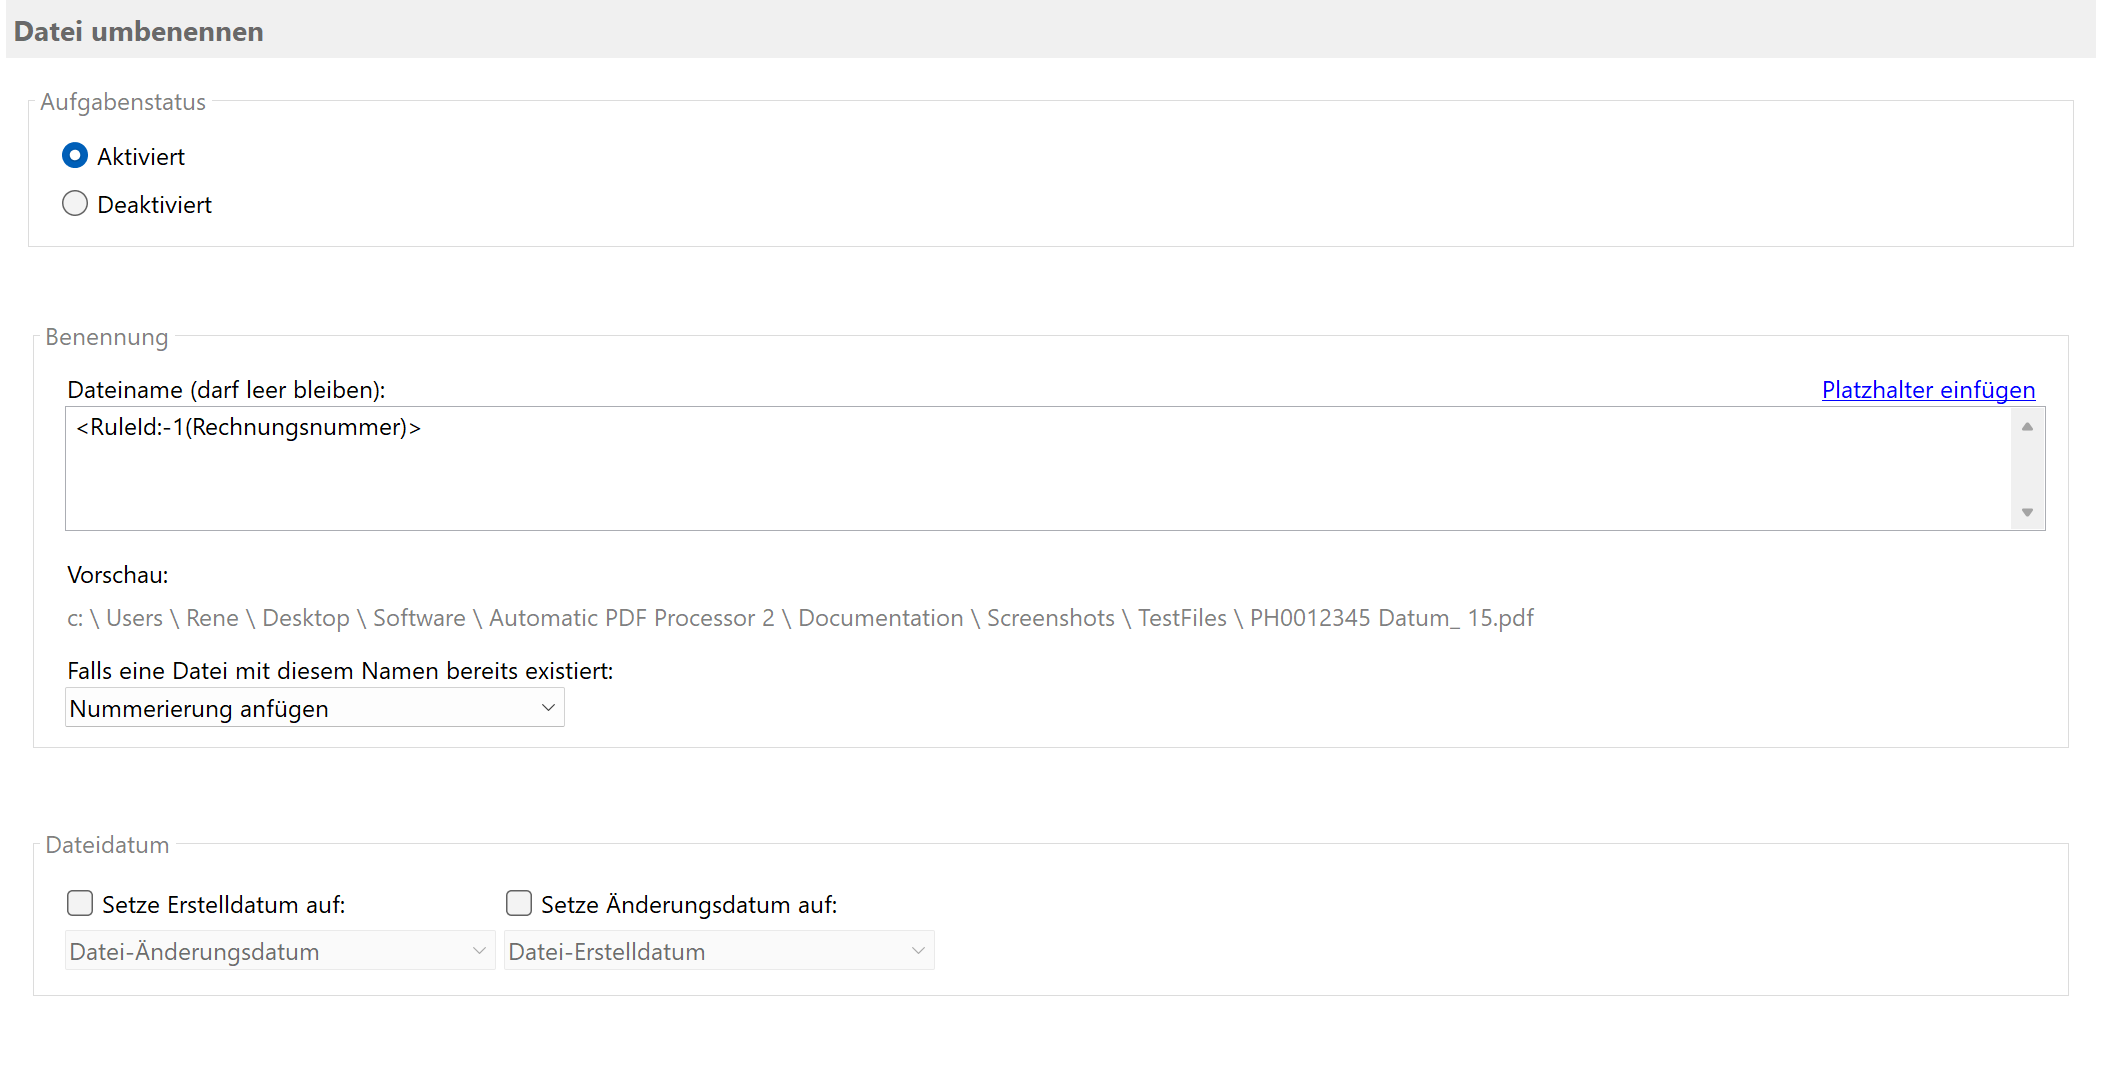The height and width of the screenshot is (1066, 2110).
Task: Click the RuleId Rechnungsnummer text in filename field
Action: click(248, 428)
